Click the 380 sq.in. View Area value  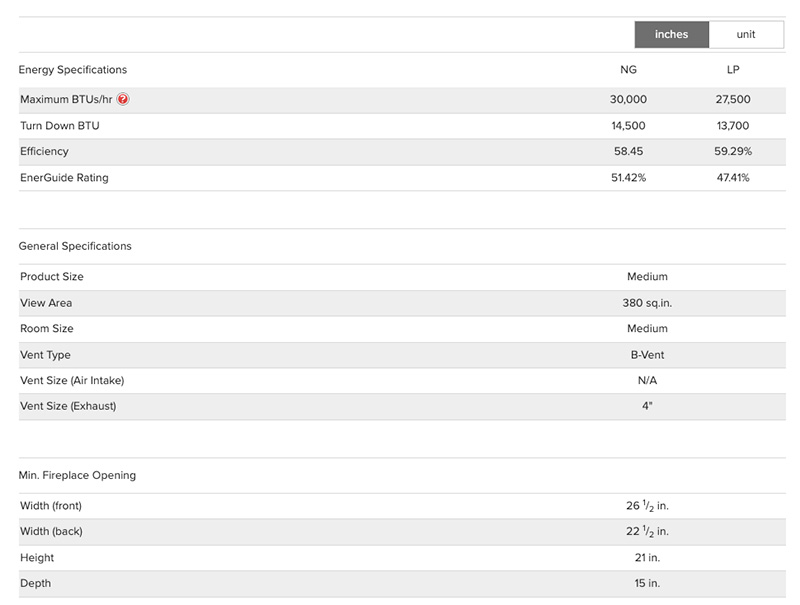pyautogui.click(x=647, y=303)
